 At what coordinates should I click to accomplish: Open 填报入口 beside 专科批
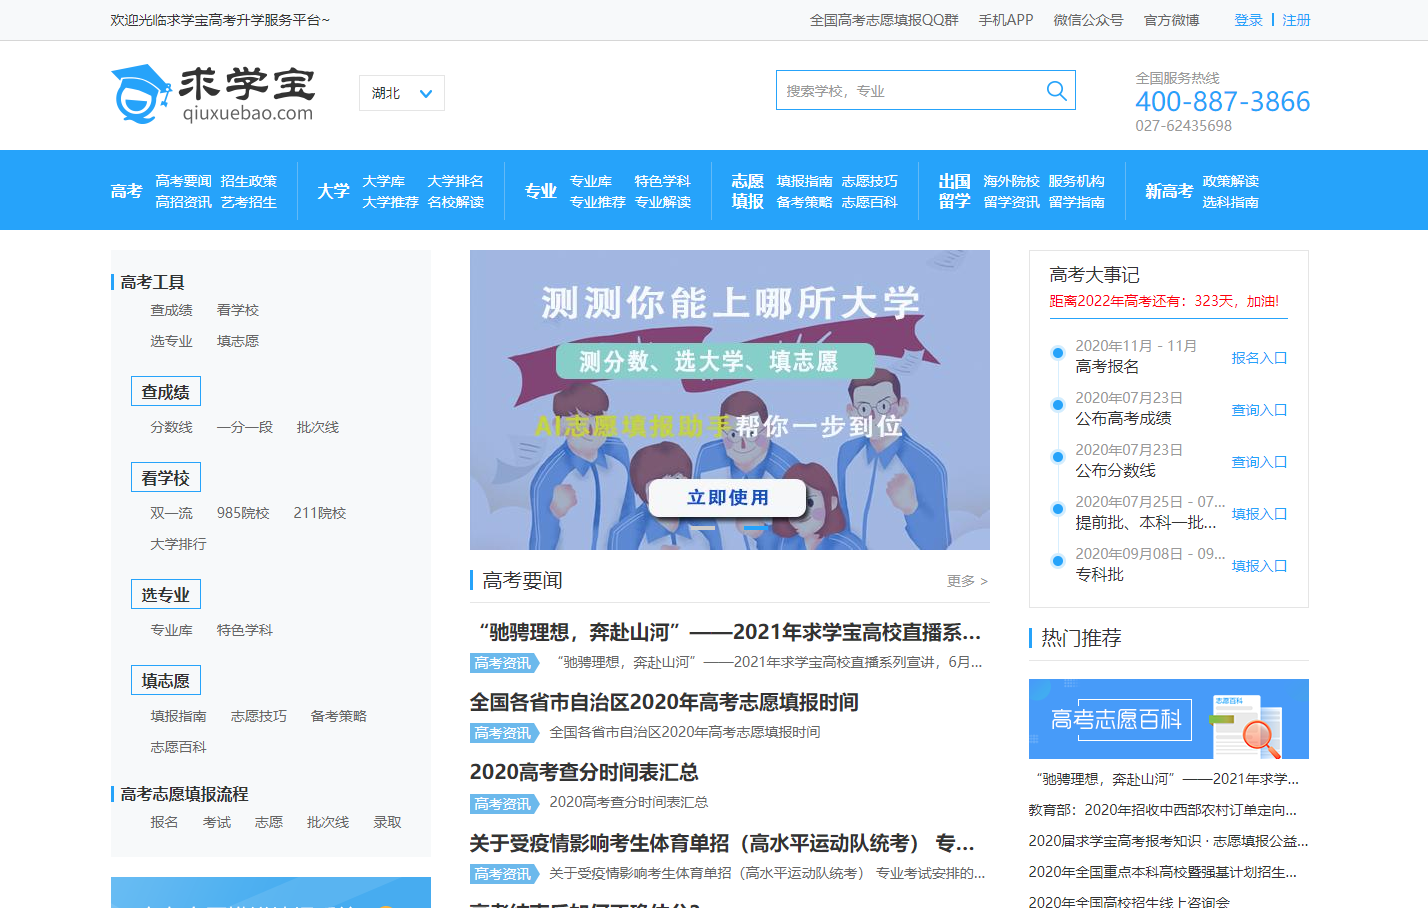1258,566
